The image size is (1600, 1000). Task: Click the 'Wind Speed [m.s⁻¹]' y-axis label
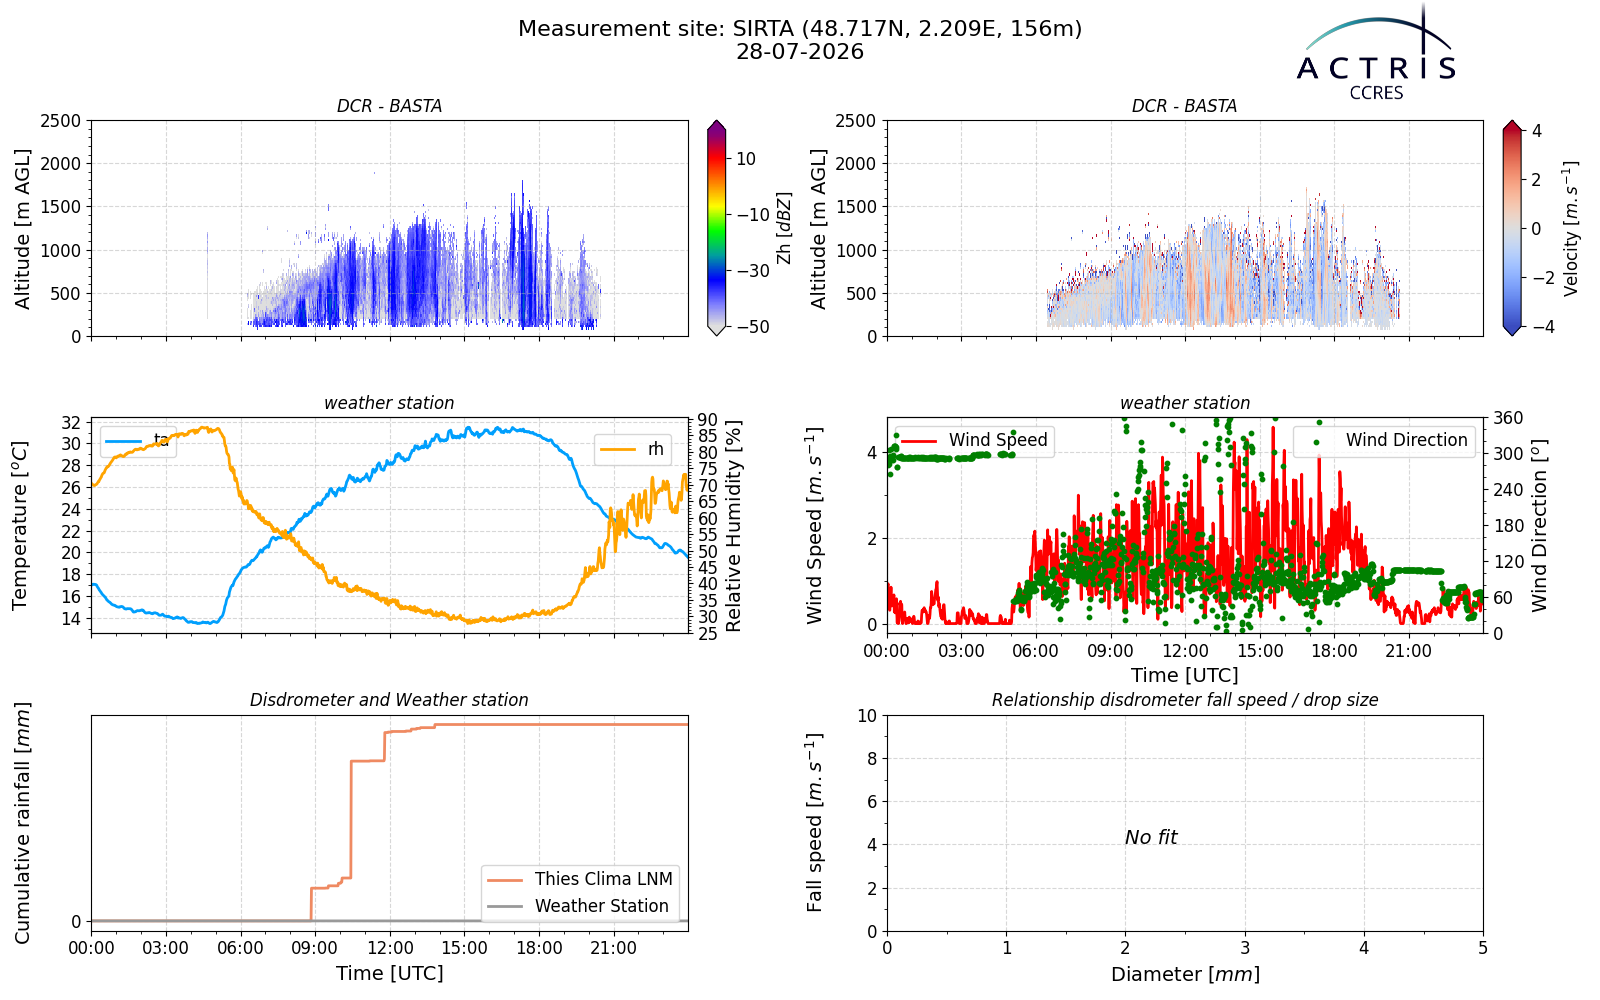(815, 526)
